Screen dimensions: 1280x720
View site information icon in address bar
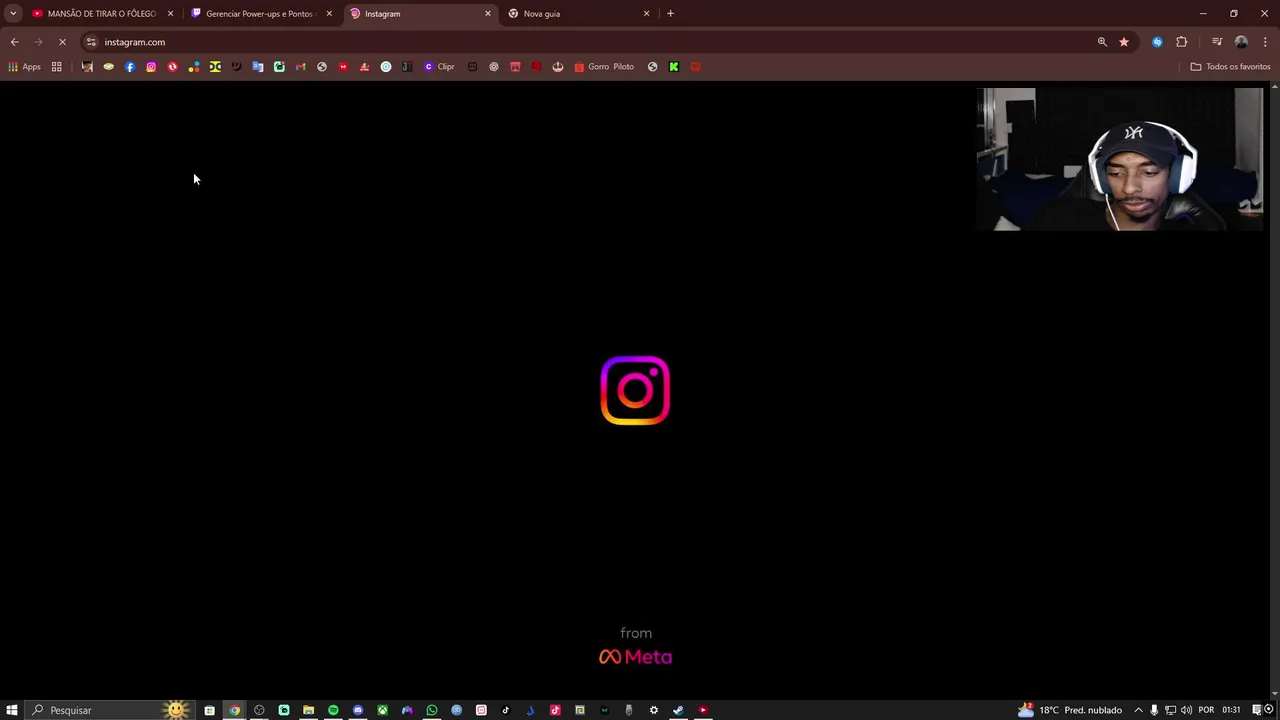pyautogui.click(x=91, y=42)
